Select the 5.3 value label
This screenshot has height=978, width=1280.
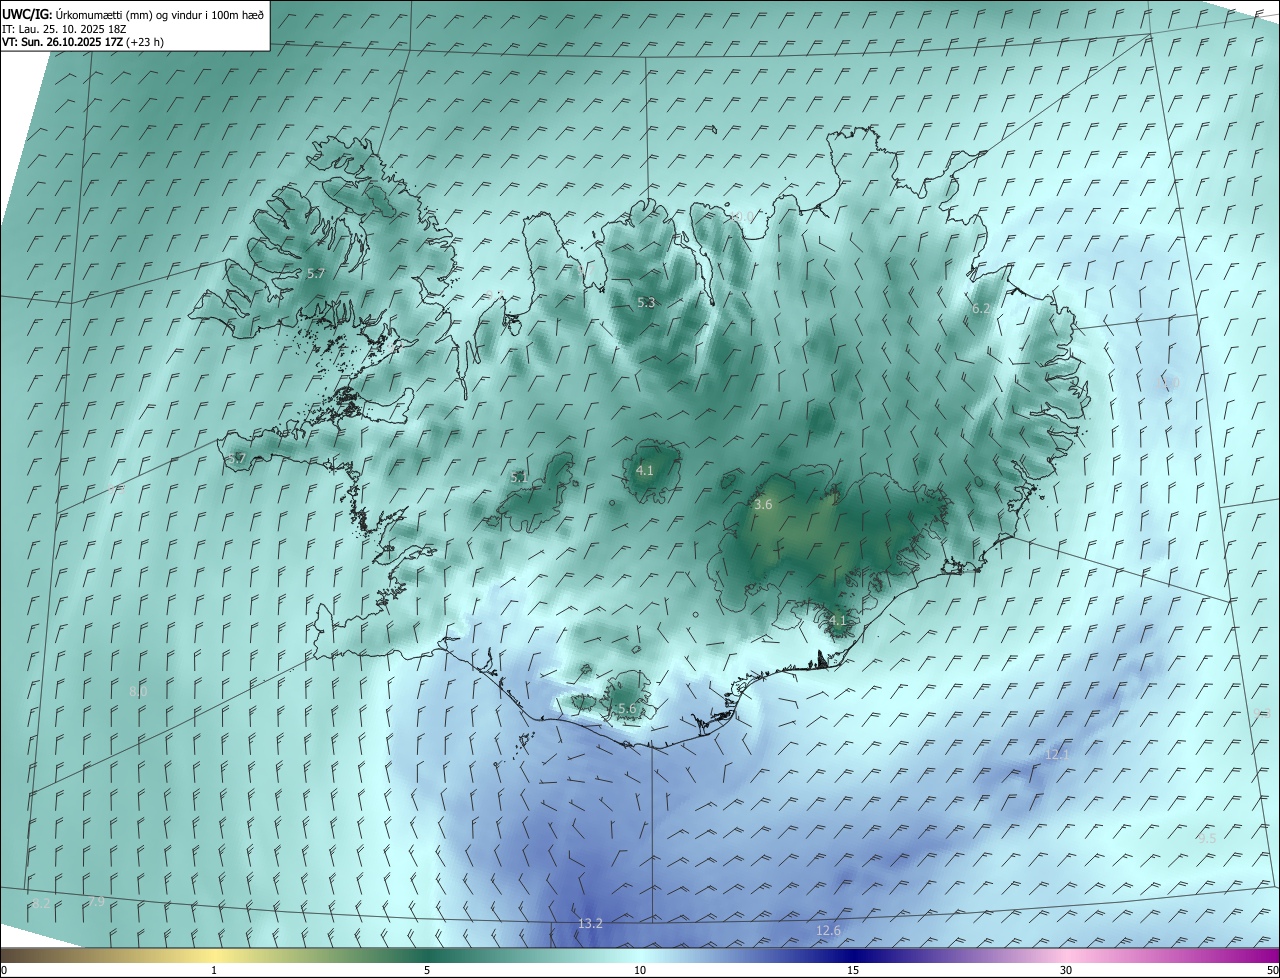646,302
